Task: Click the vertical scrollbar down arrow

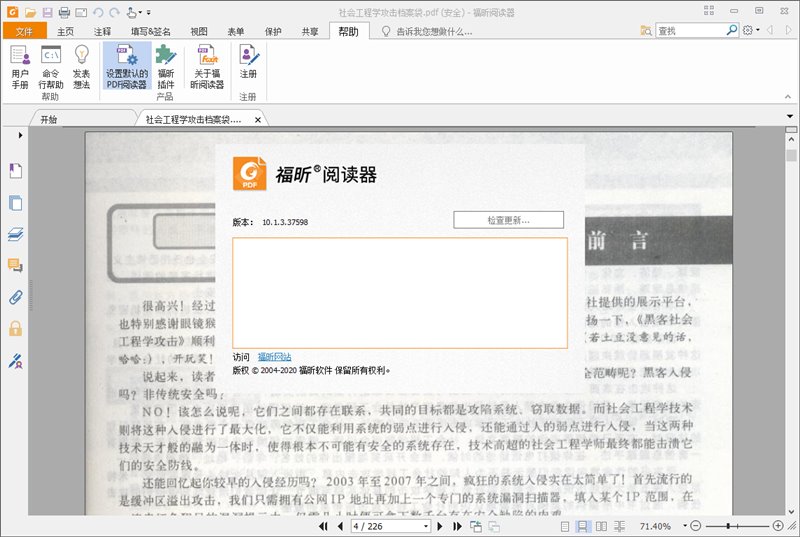Action: pyautogui.click(x=791, y=510)
